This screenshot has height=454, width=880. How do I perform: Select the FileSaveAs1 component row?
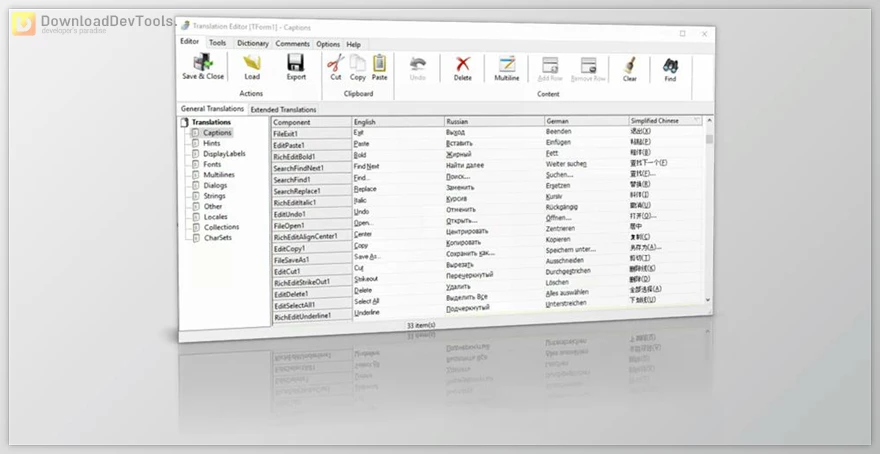pyautogui.click(x=311, y=260)
